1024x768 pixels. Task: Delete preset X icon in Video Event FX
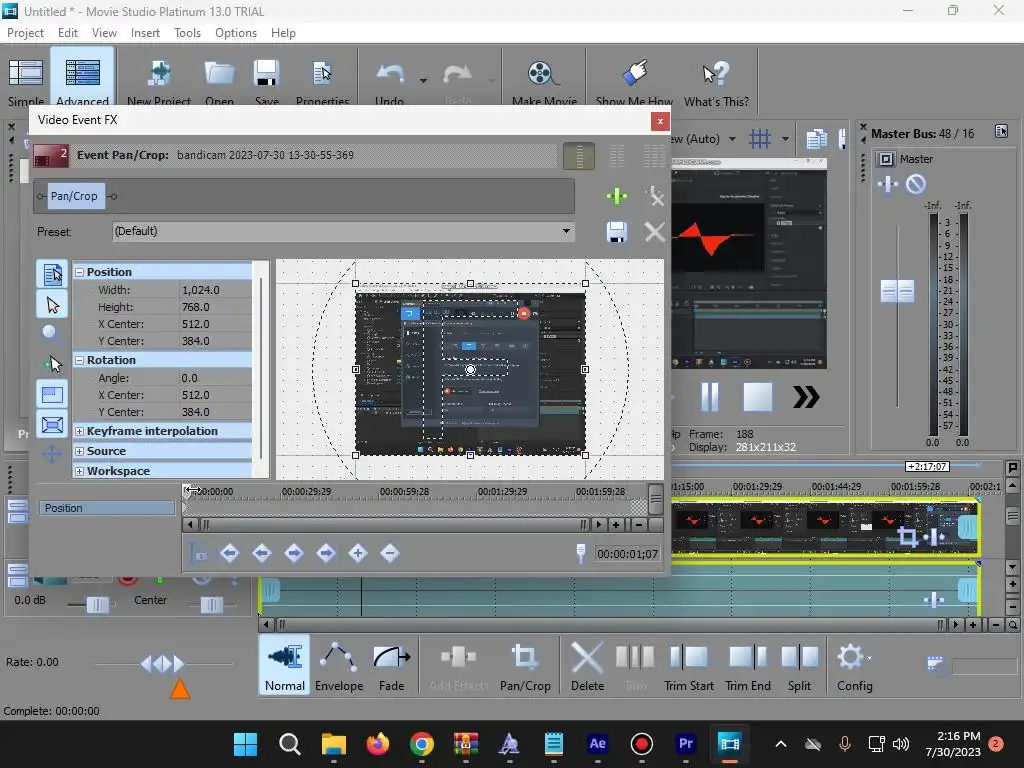pyautogui.click(x=654, y=232)
